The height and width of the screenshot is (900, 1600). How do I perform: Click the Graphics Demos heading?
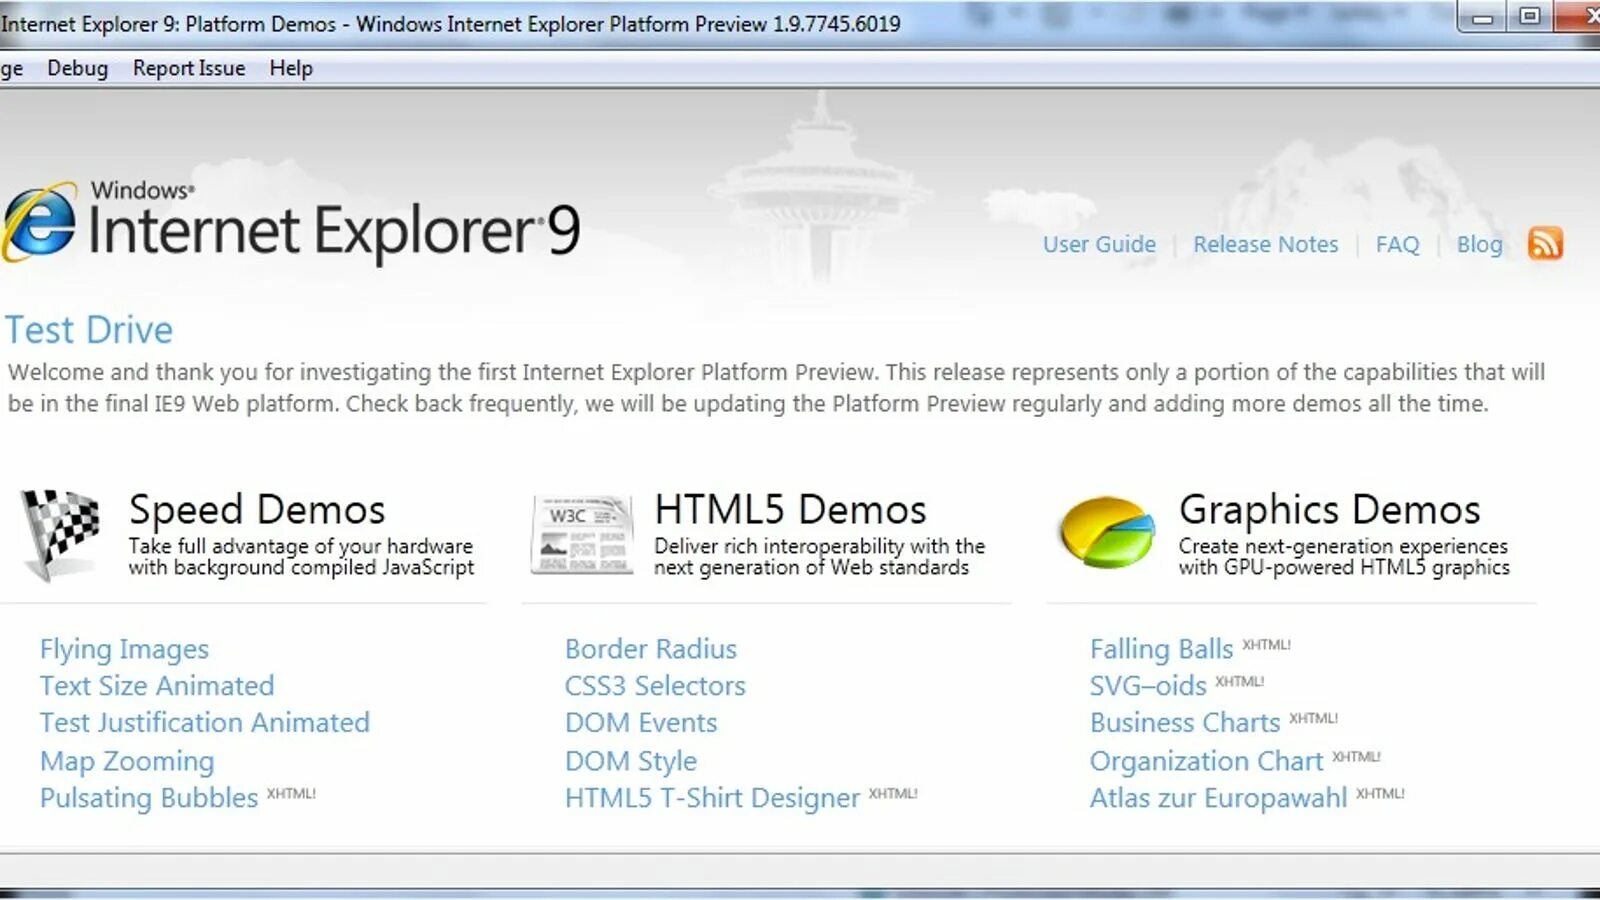coord(1329,510)
